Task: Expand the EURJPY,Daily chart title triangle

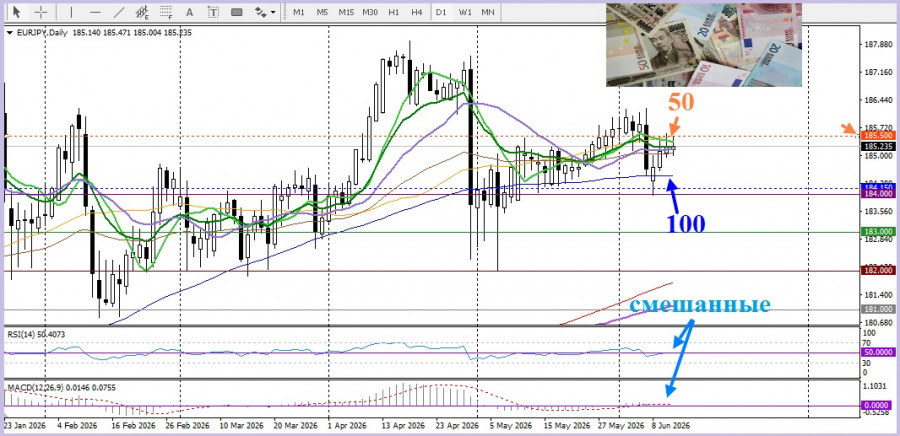Action: pyautogui.click(x=9, y=33)
